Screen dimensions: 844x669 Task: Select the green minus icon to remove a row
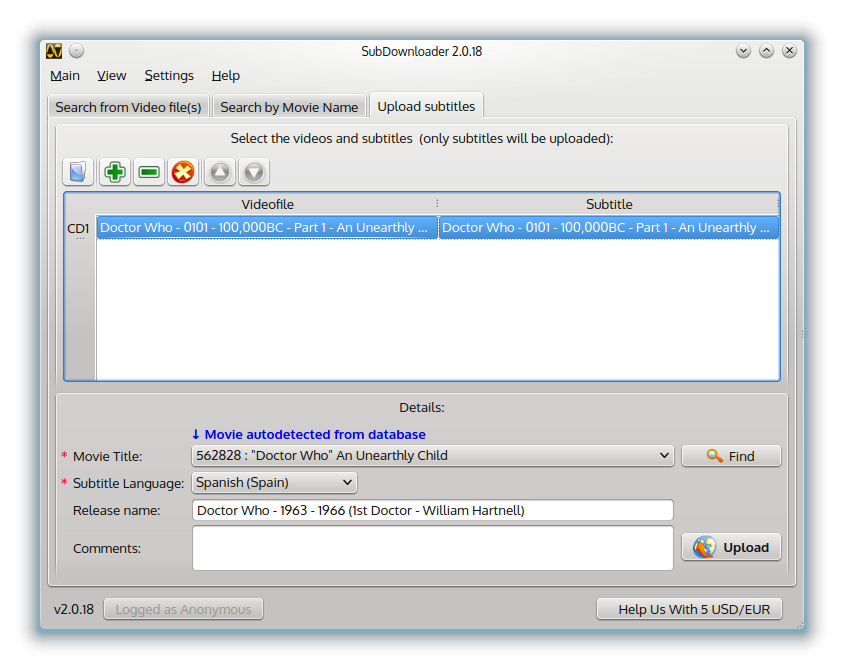pos(148,171)
